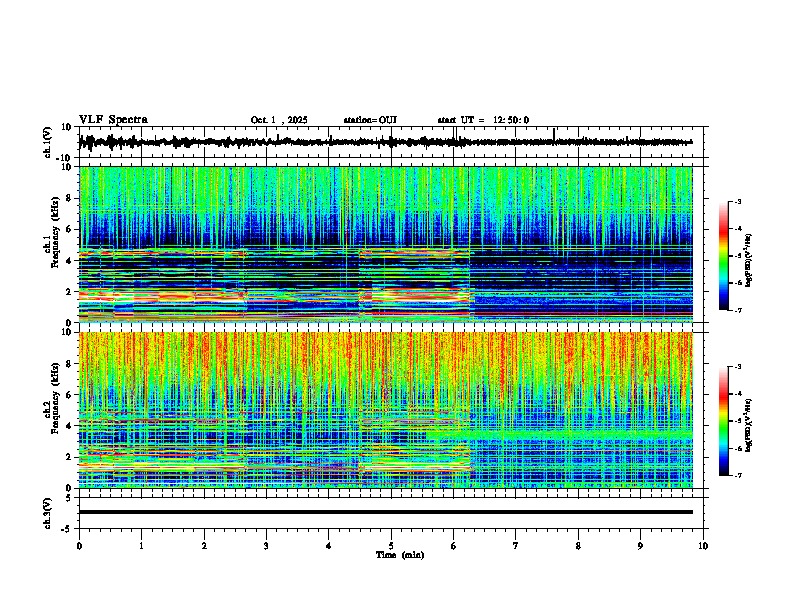Click the ch.1 frequency spectrogram panel

coord(386,244)
